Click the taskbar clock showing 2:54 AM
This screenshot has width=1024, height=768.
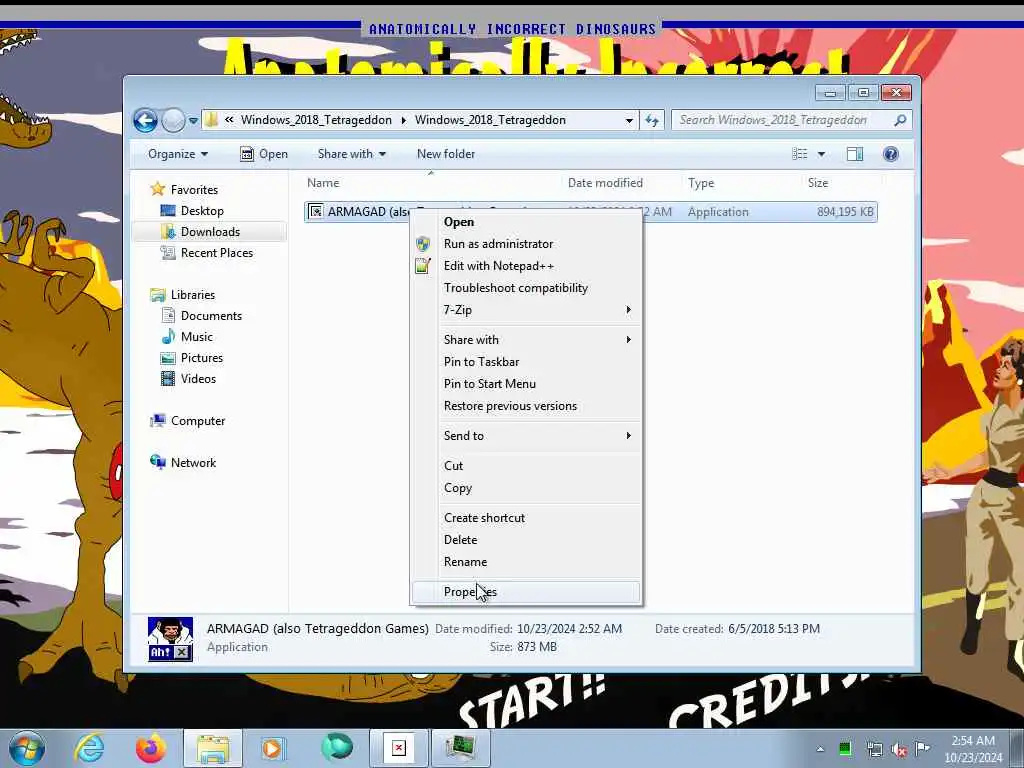973,749
